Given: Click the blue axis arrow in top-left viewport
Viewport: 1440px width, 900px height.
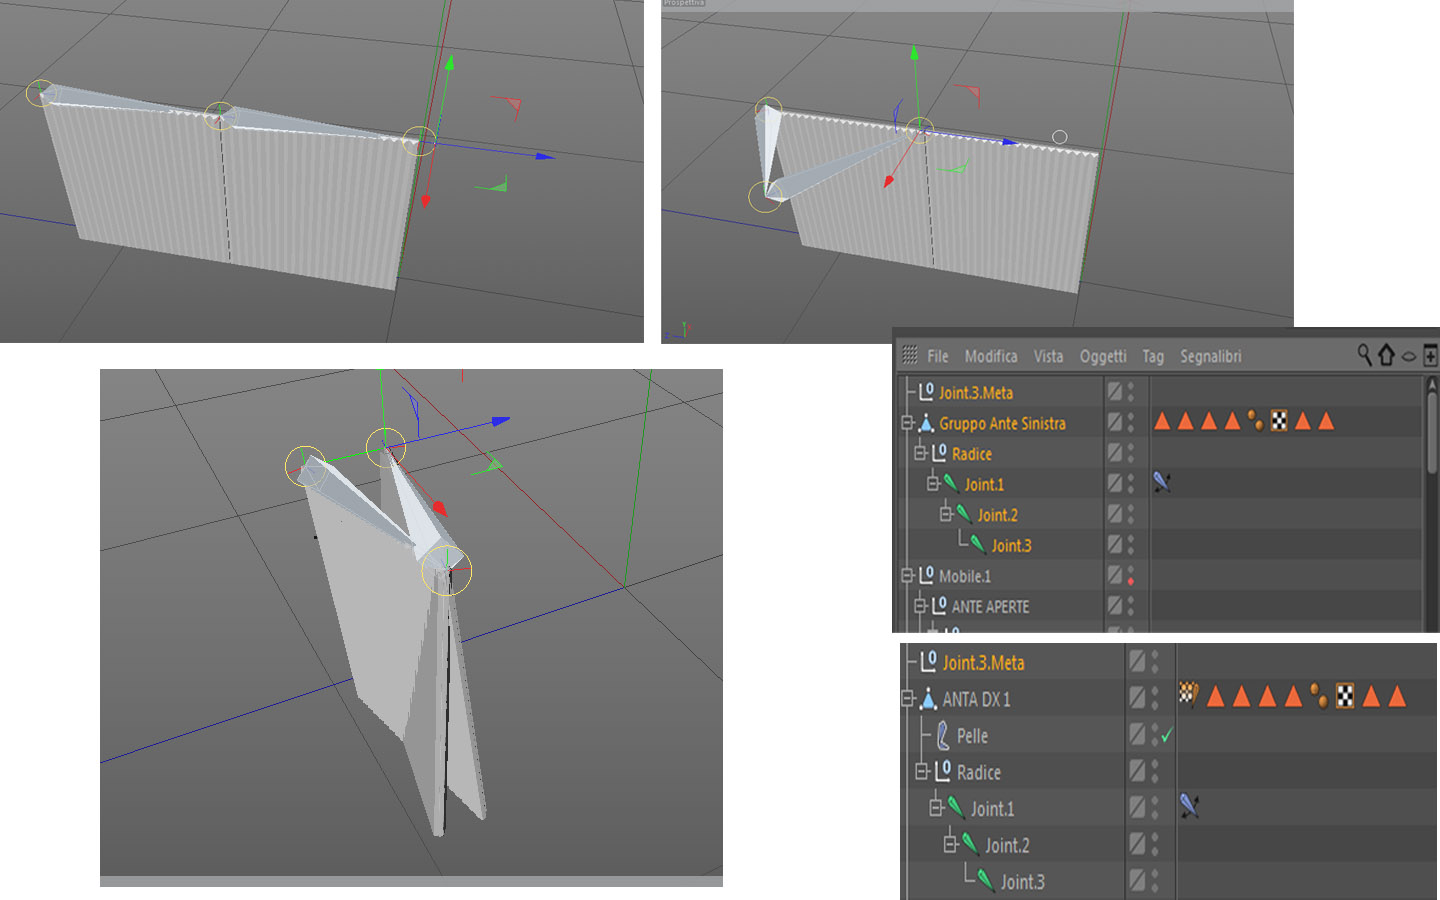Looking at the screenshot, I should pos(544,157).
